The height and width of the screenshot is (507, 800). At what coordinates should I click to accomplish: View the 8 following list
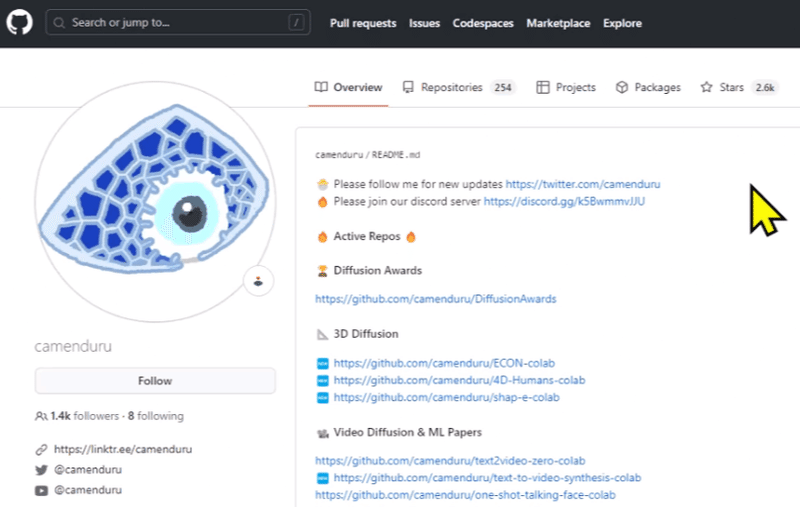pos(156,416)
